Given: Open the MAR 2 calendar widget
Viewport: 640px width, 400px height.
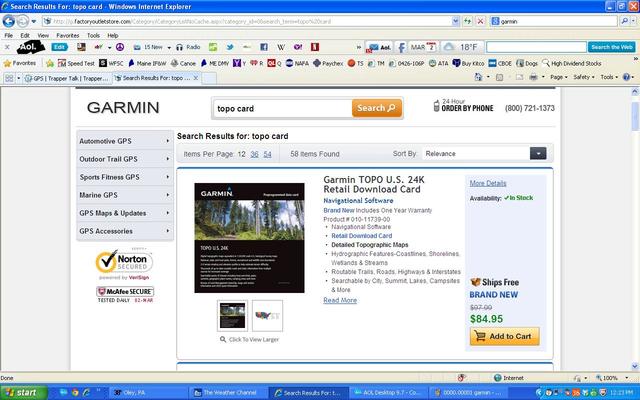Looking at the screenshot, I should coord(423,47).
